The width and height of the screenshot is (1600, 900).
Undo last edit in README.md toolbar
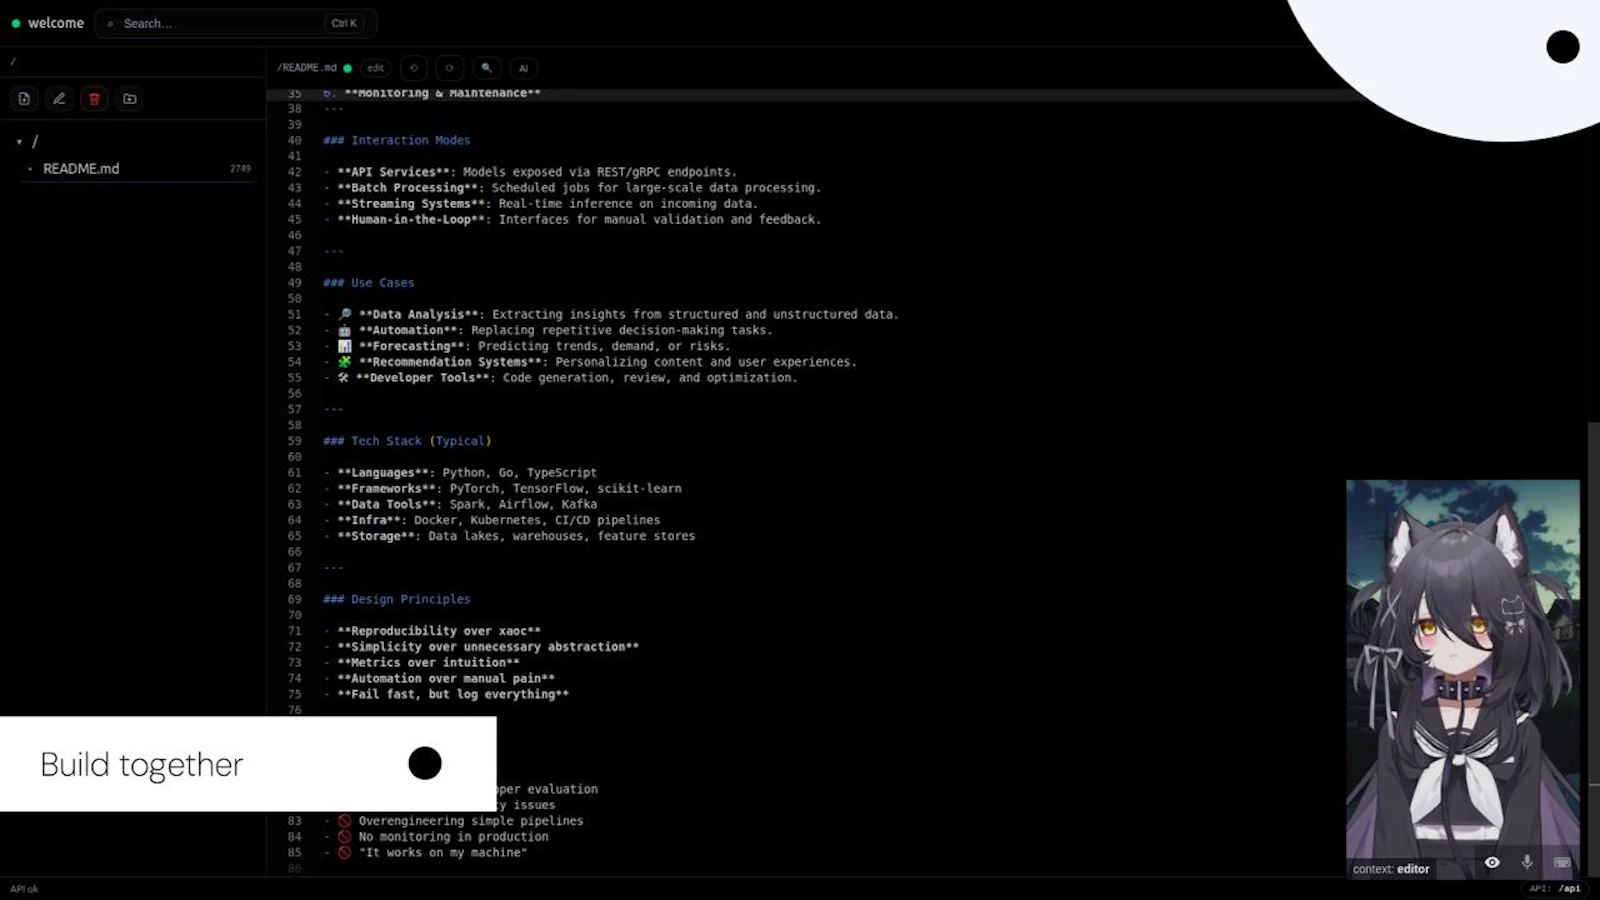(413, 68)
